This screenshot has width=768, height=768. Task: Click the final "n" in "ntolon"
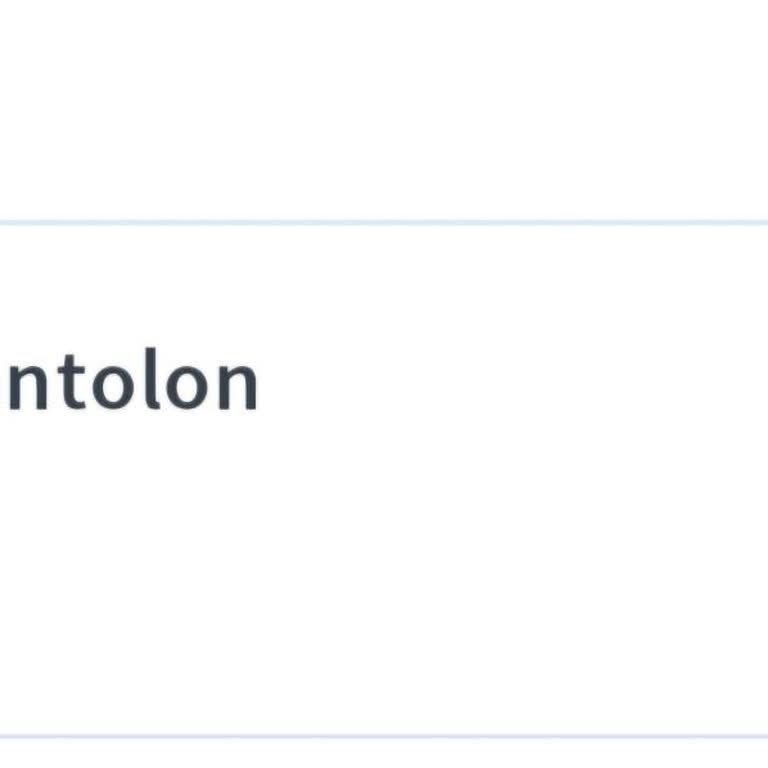point(236,385)
